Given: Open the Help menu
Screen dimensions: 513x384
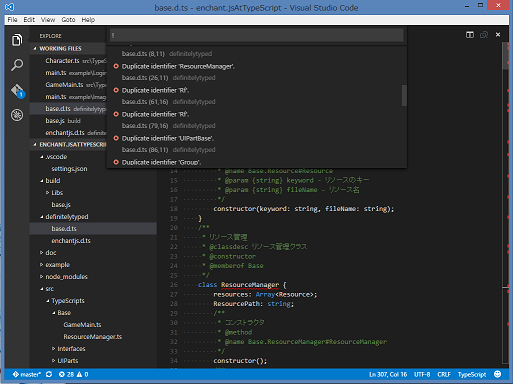Looking at the screenshot, I should tap(88, 20).
